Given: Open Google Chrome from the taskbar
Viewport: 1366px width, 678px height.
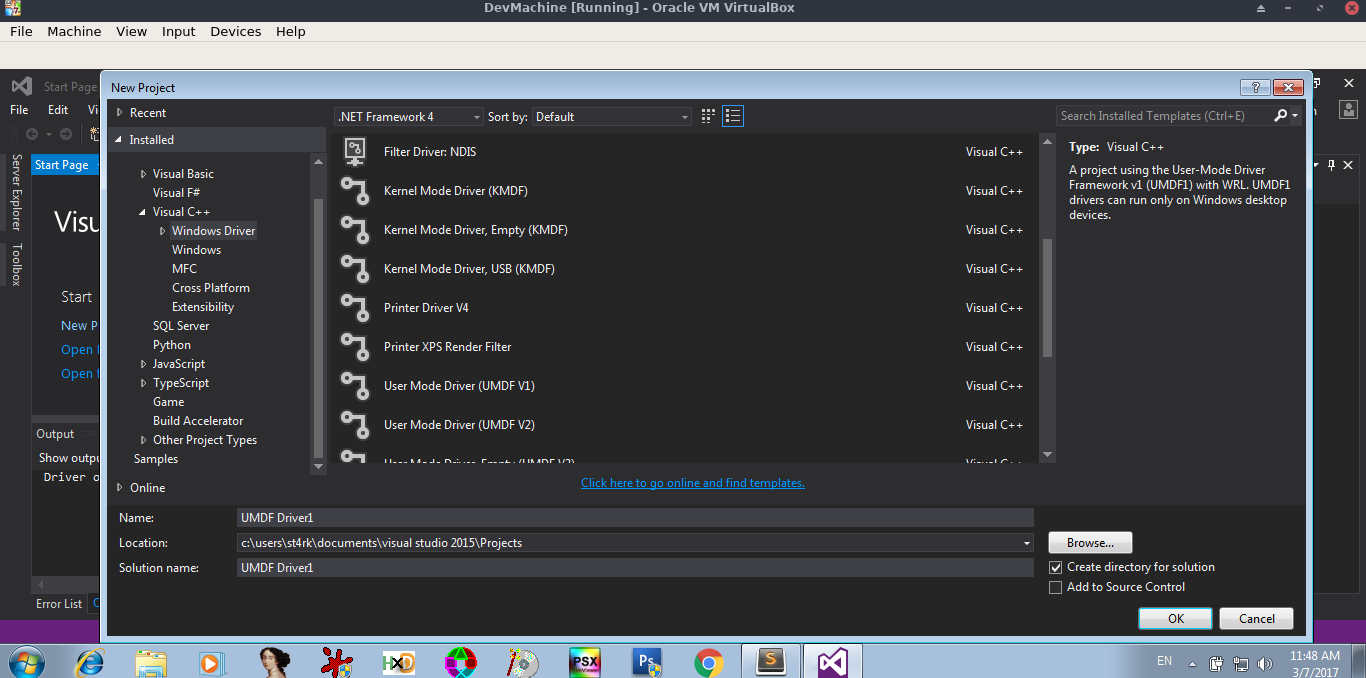Looking at the screenshot, I should [x=709, y=662].
